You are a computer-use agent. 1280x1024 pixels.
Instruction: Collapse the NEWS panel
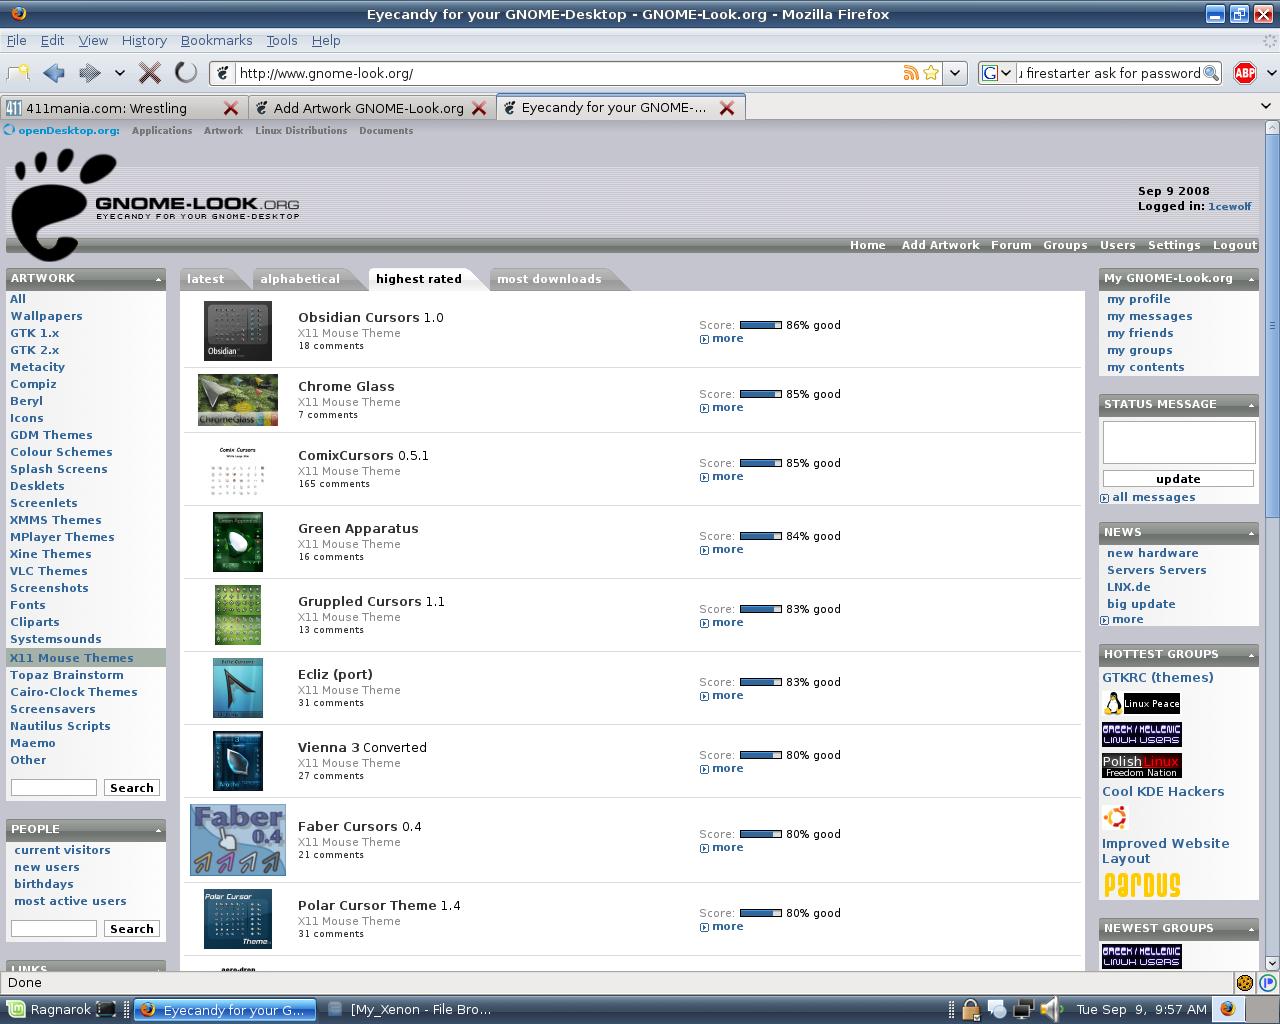click(x=1251, y=533)
